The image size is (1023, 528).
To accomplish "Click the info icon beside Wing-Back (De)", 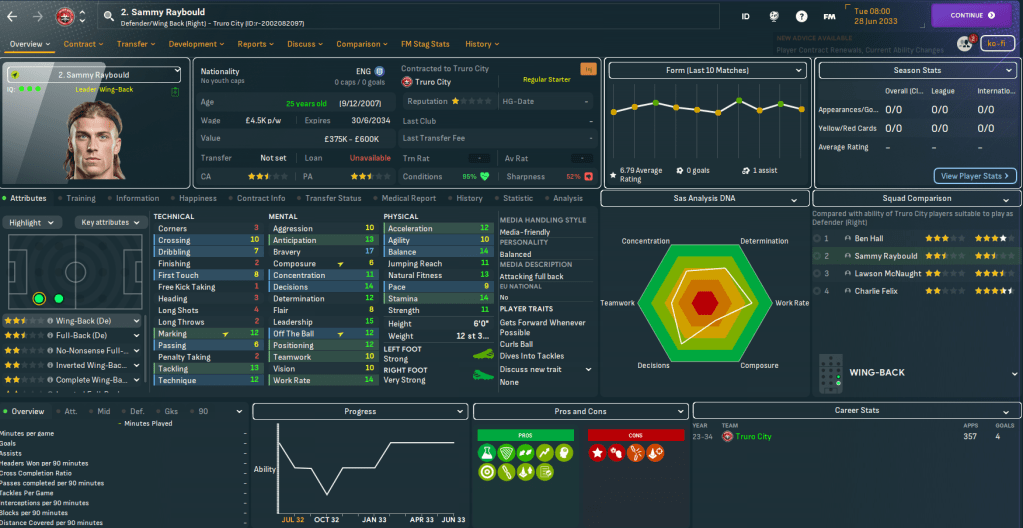I will 49,320.
